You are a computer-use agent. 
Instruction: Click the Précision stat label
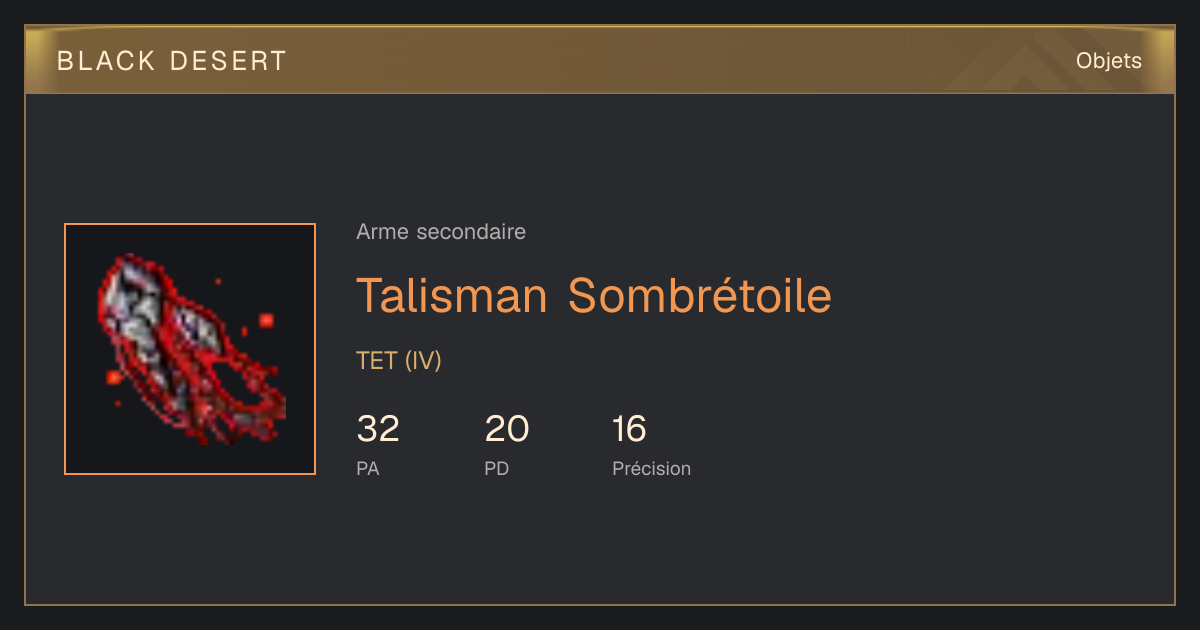[x=652, y=468]
